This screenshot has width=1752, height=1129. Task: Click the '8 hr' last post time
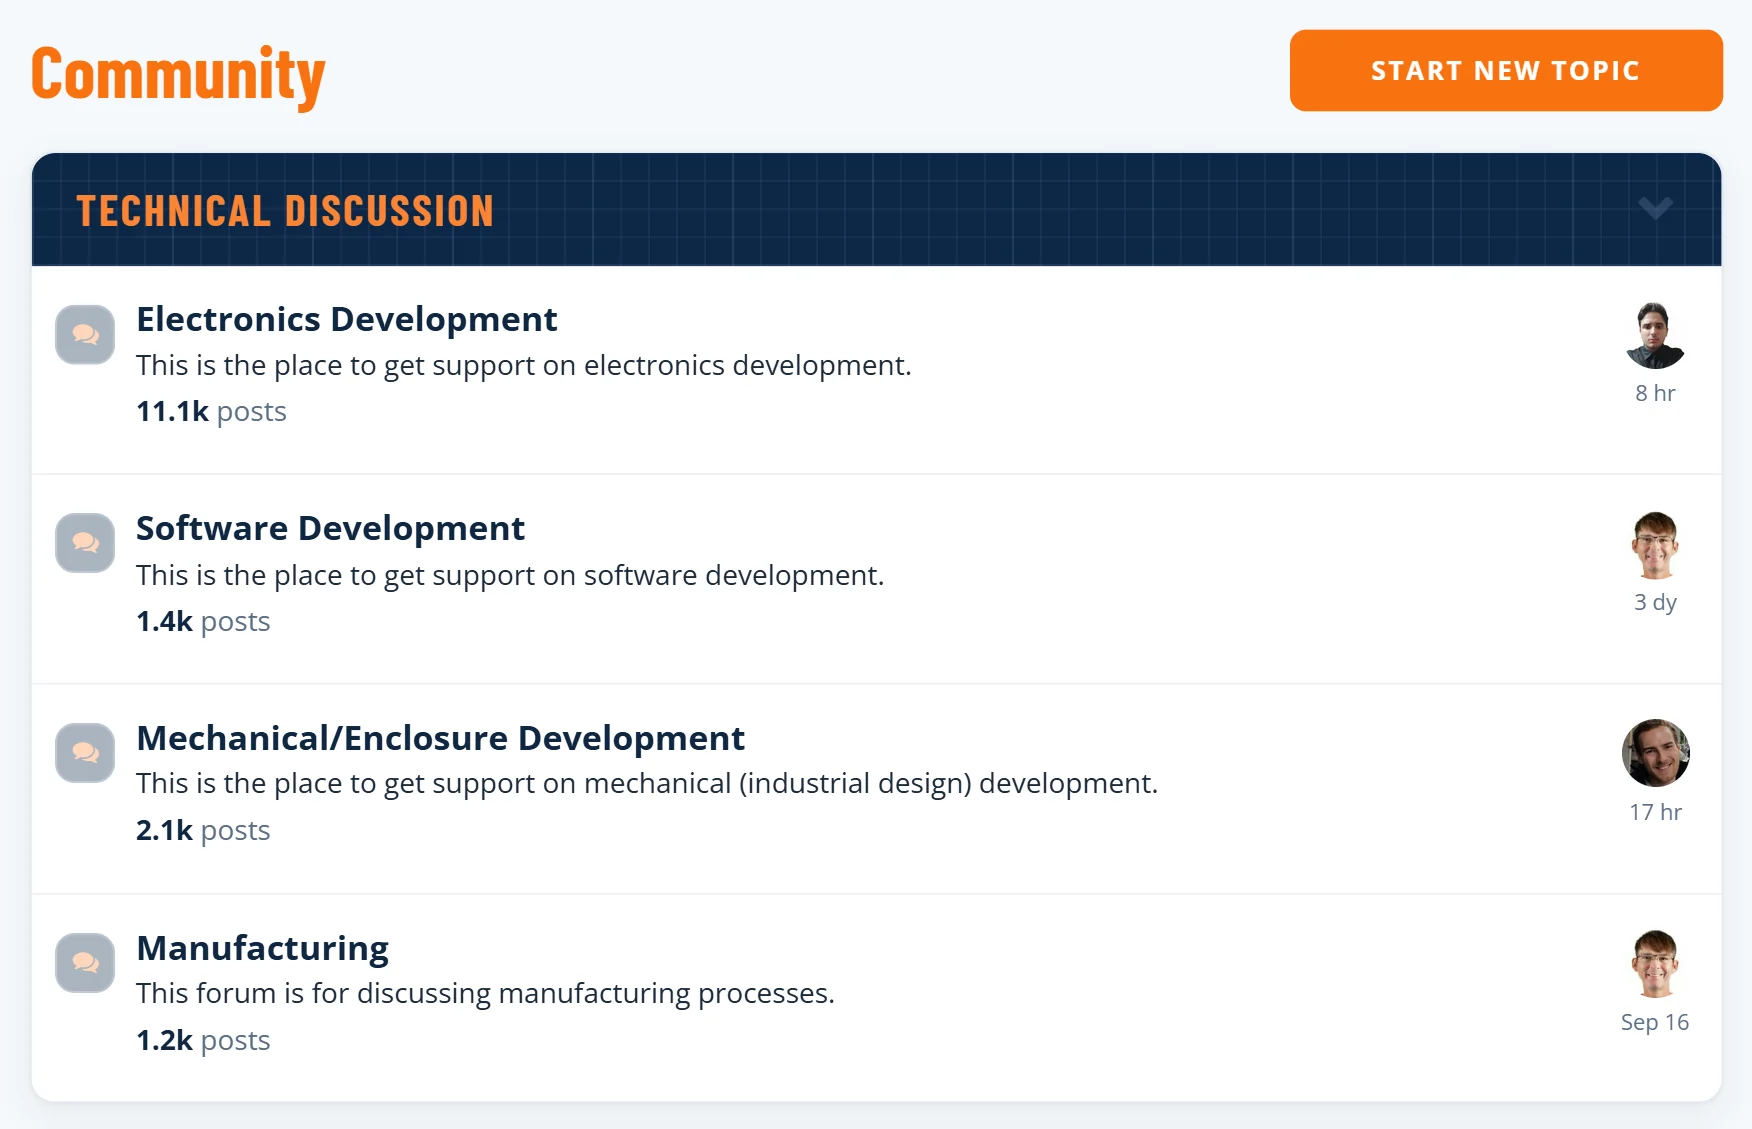pos(1655,393)
